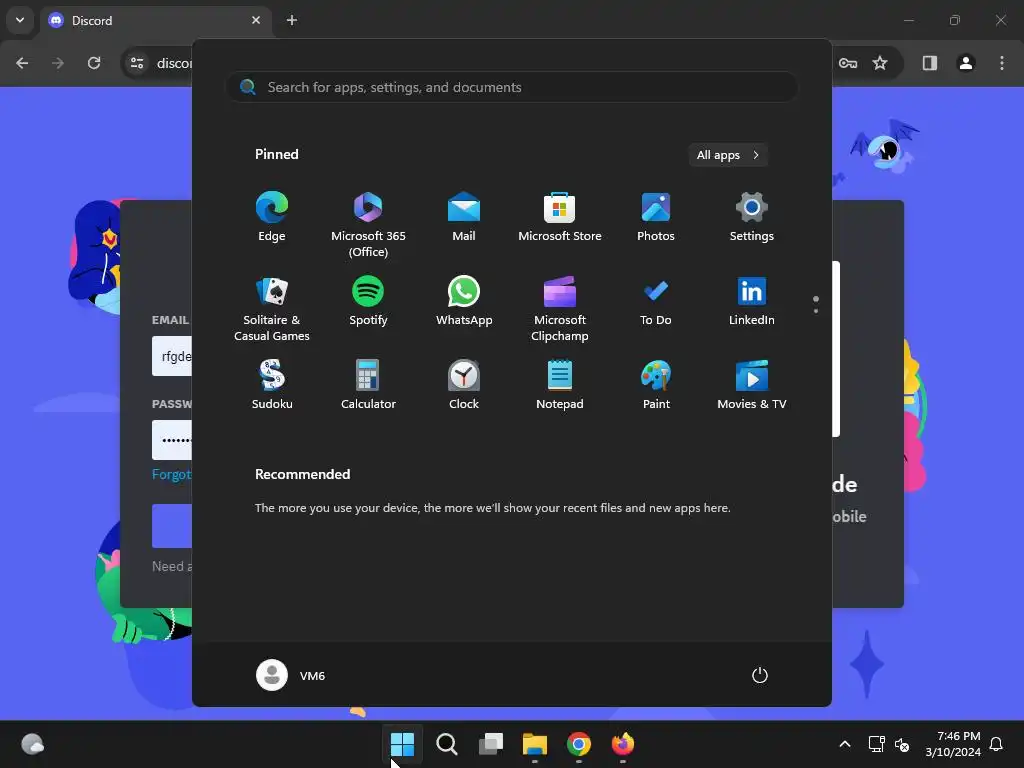Open Firefox from the taskbar
Viewport: 1024px width, 768px height.
[622, 744]
